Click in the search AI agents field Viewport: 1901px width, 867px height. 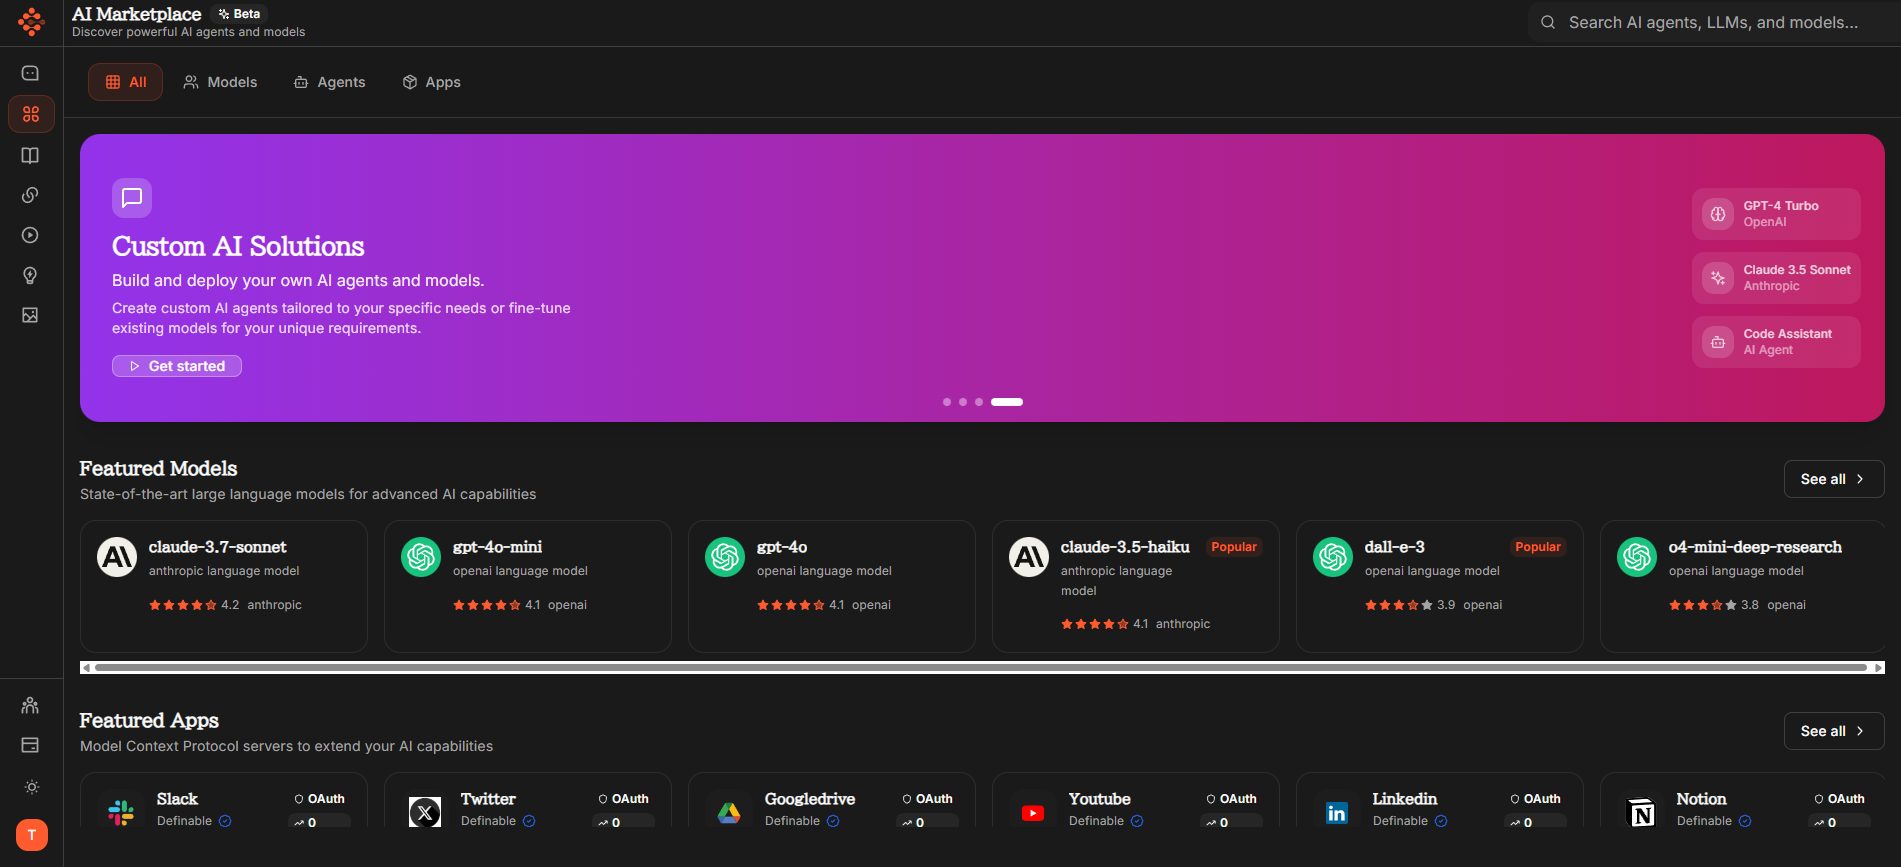tap(1713, 22)
